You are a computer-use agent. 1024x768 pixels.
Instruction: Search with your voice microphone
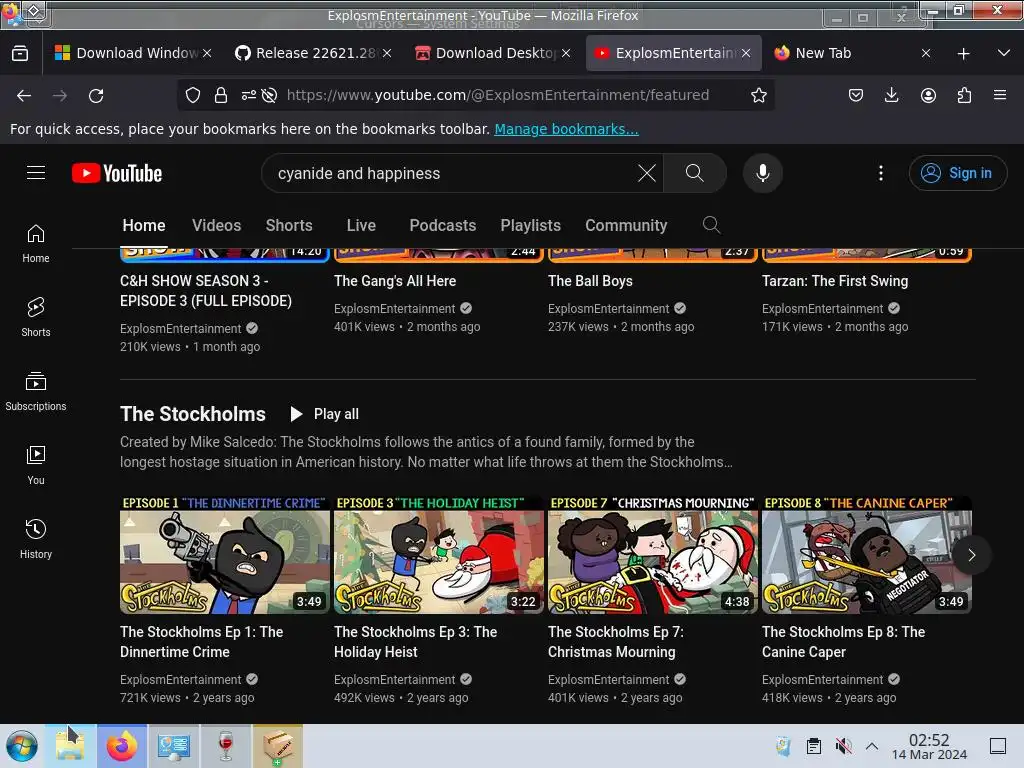[x=762, y=173]
